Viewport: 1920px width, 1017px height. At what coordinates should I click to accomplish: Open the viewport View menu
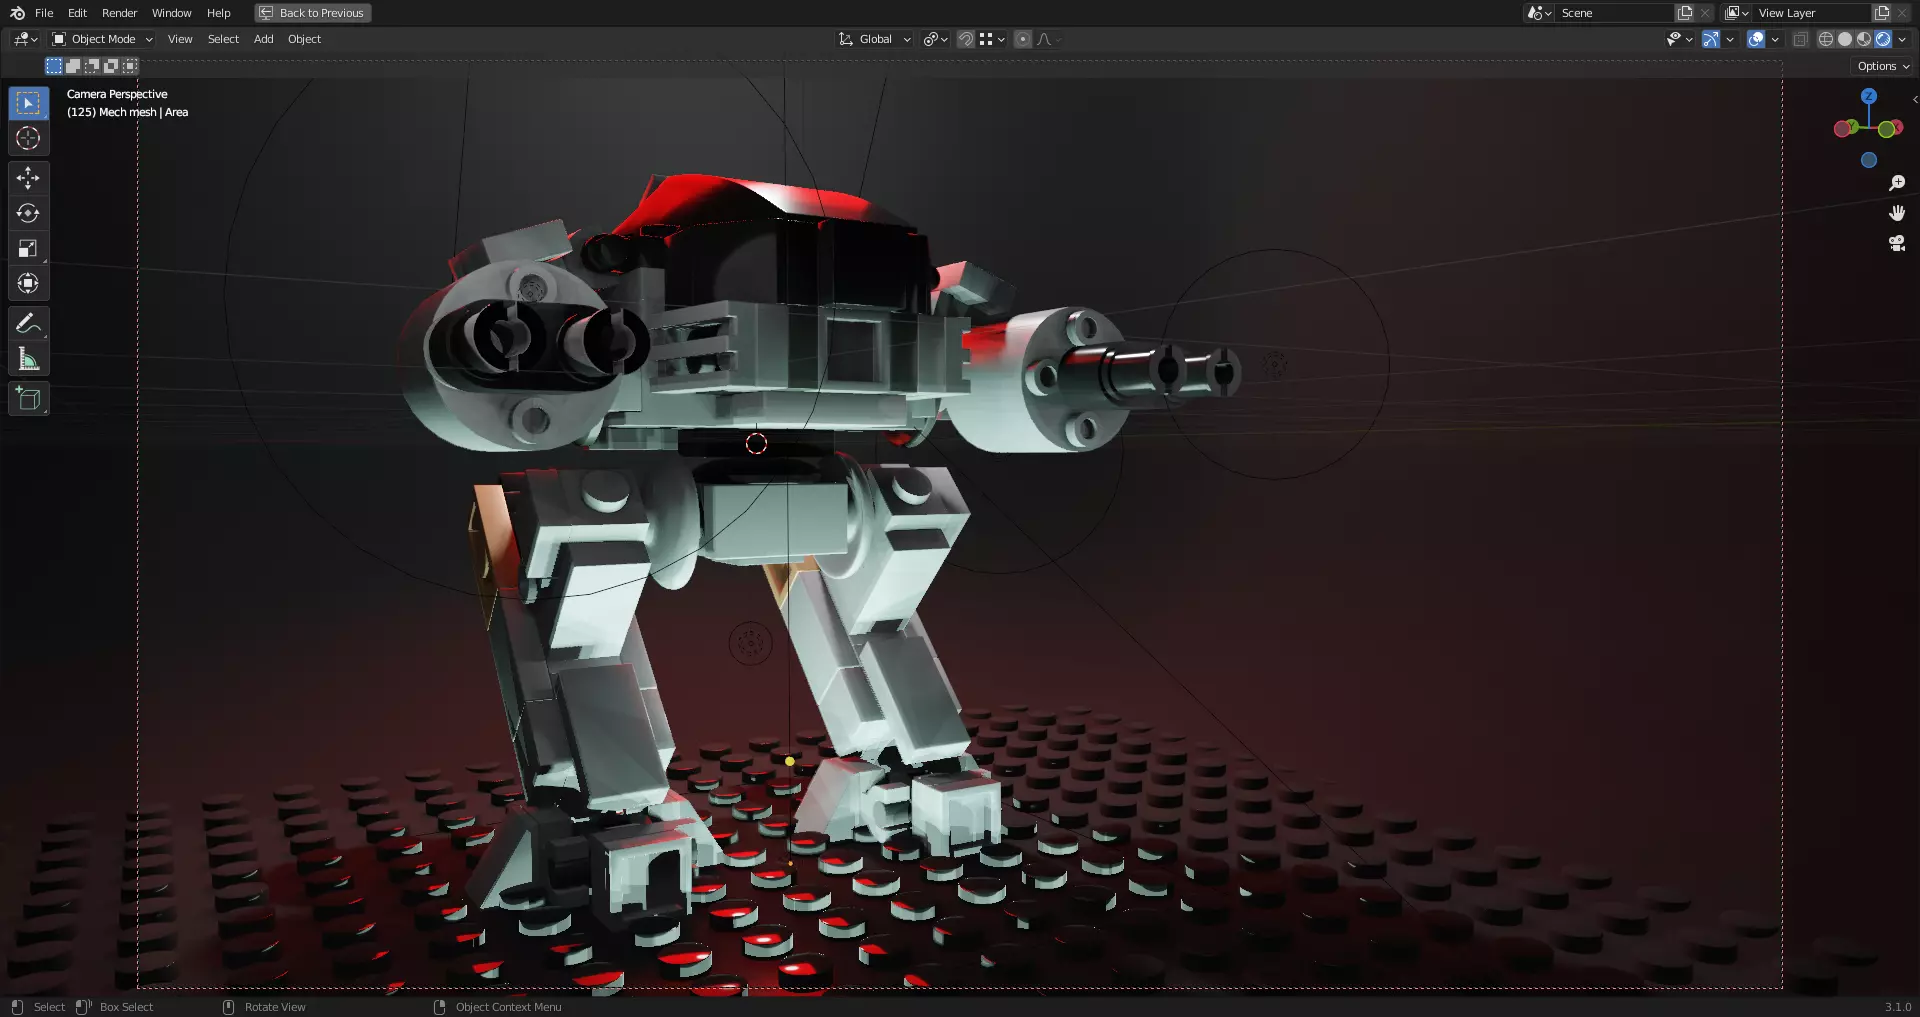click(x=180, y=39)
